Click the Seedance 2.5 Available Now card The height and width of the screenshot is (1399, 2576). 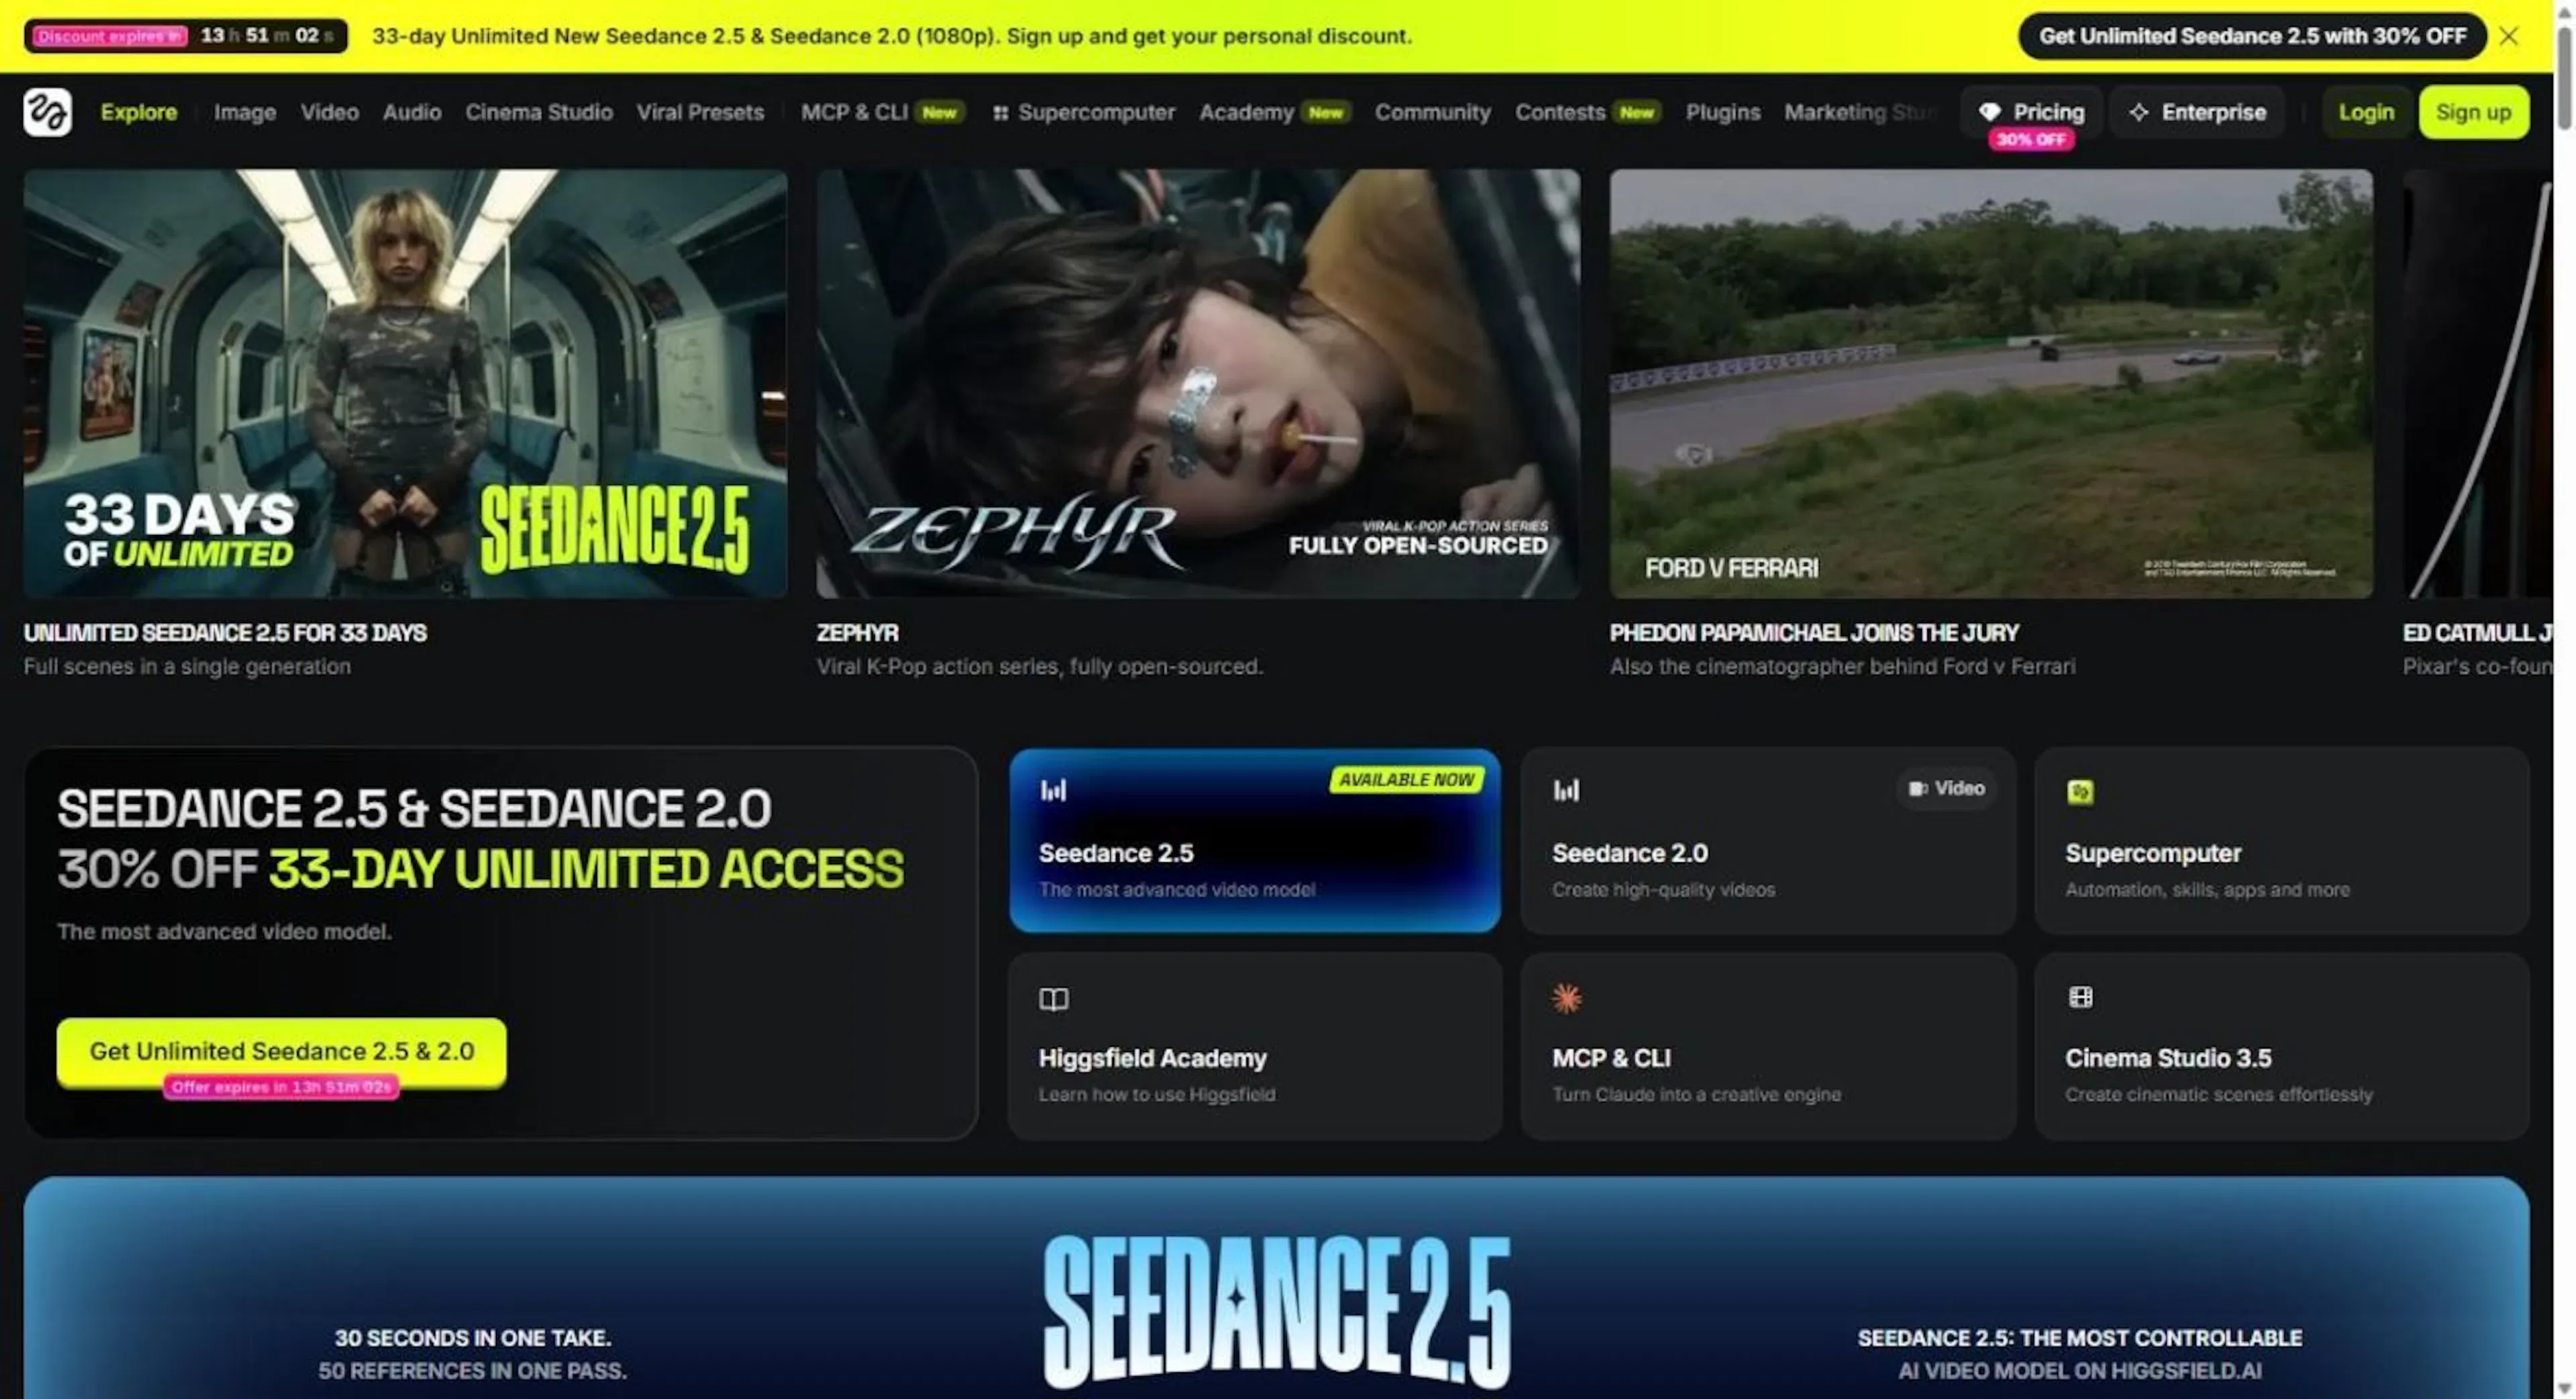coord(1254,840)
